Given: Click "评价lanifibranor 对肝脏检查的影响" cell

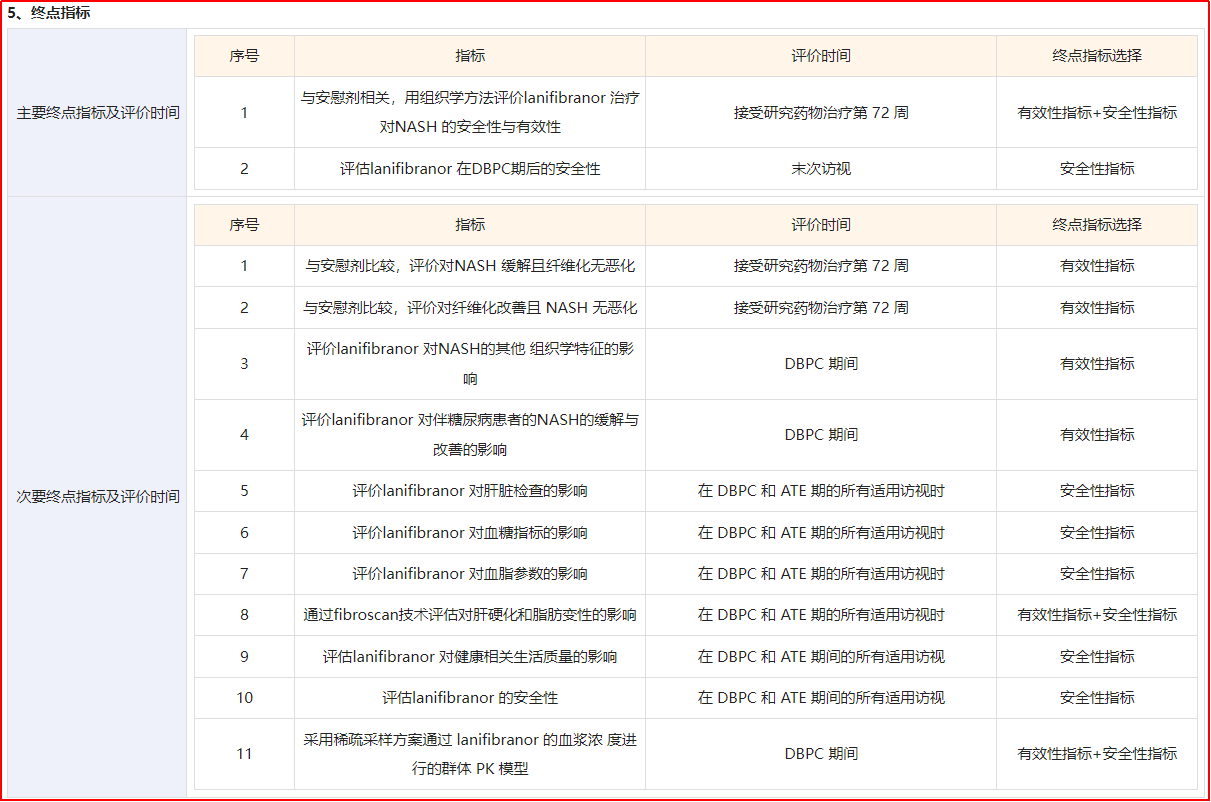Looking at the screenshot, I should point(470,491).
